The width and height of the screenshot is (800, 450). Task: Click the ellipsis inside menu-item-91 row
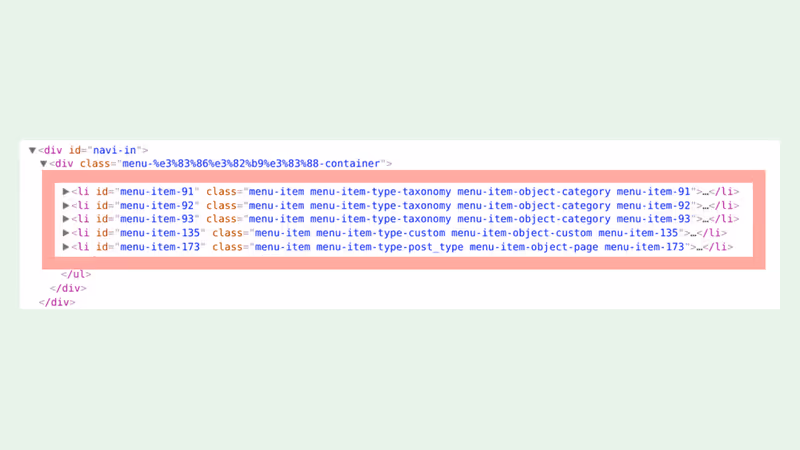click(706, 193)
